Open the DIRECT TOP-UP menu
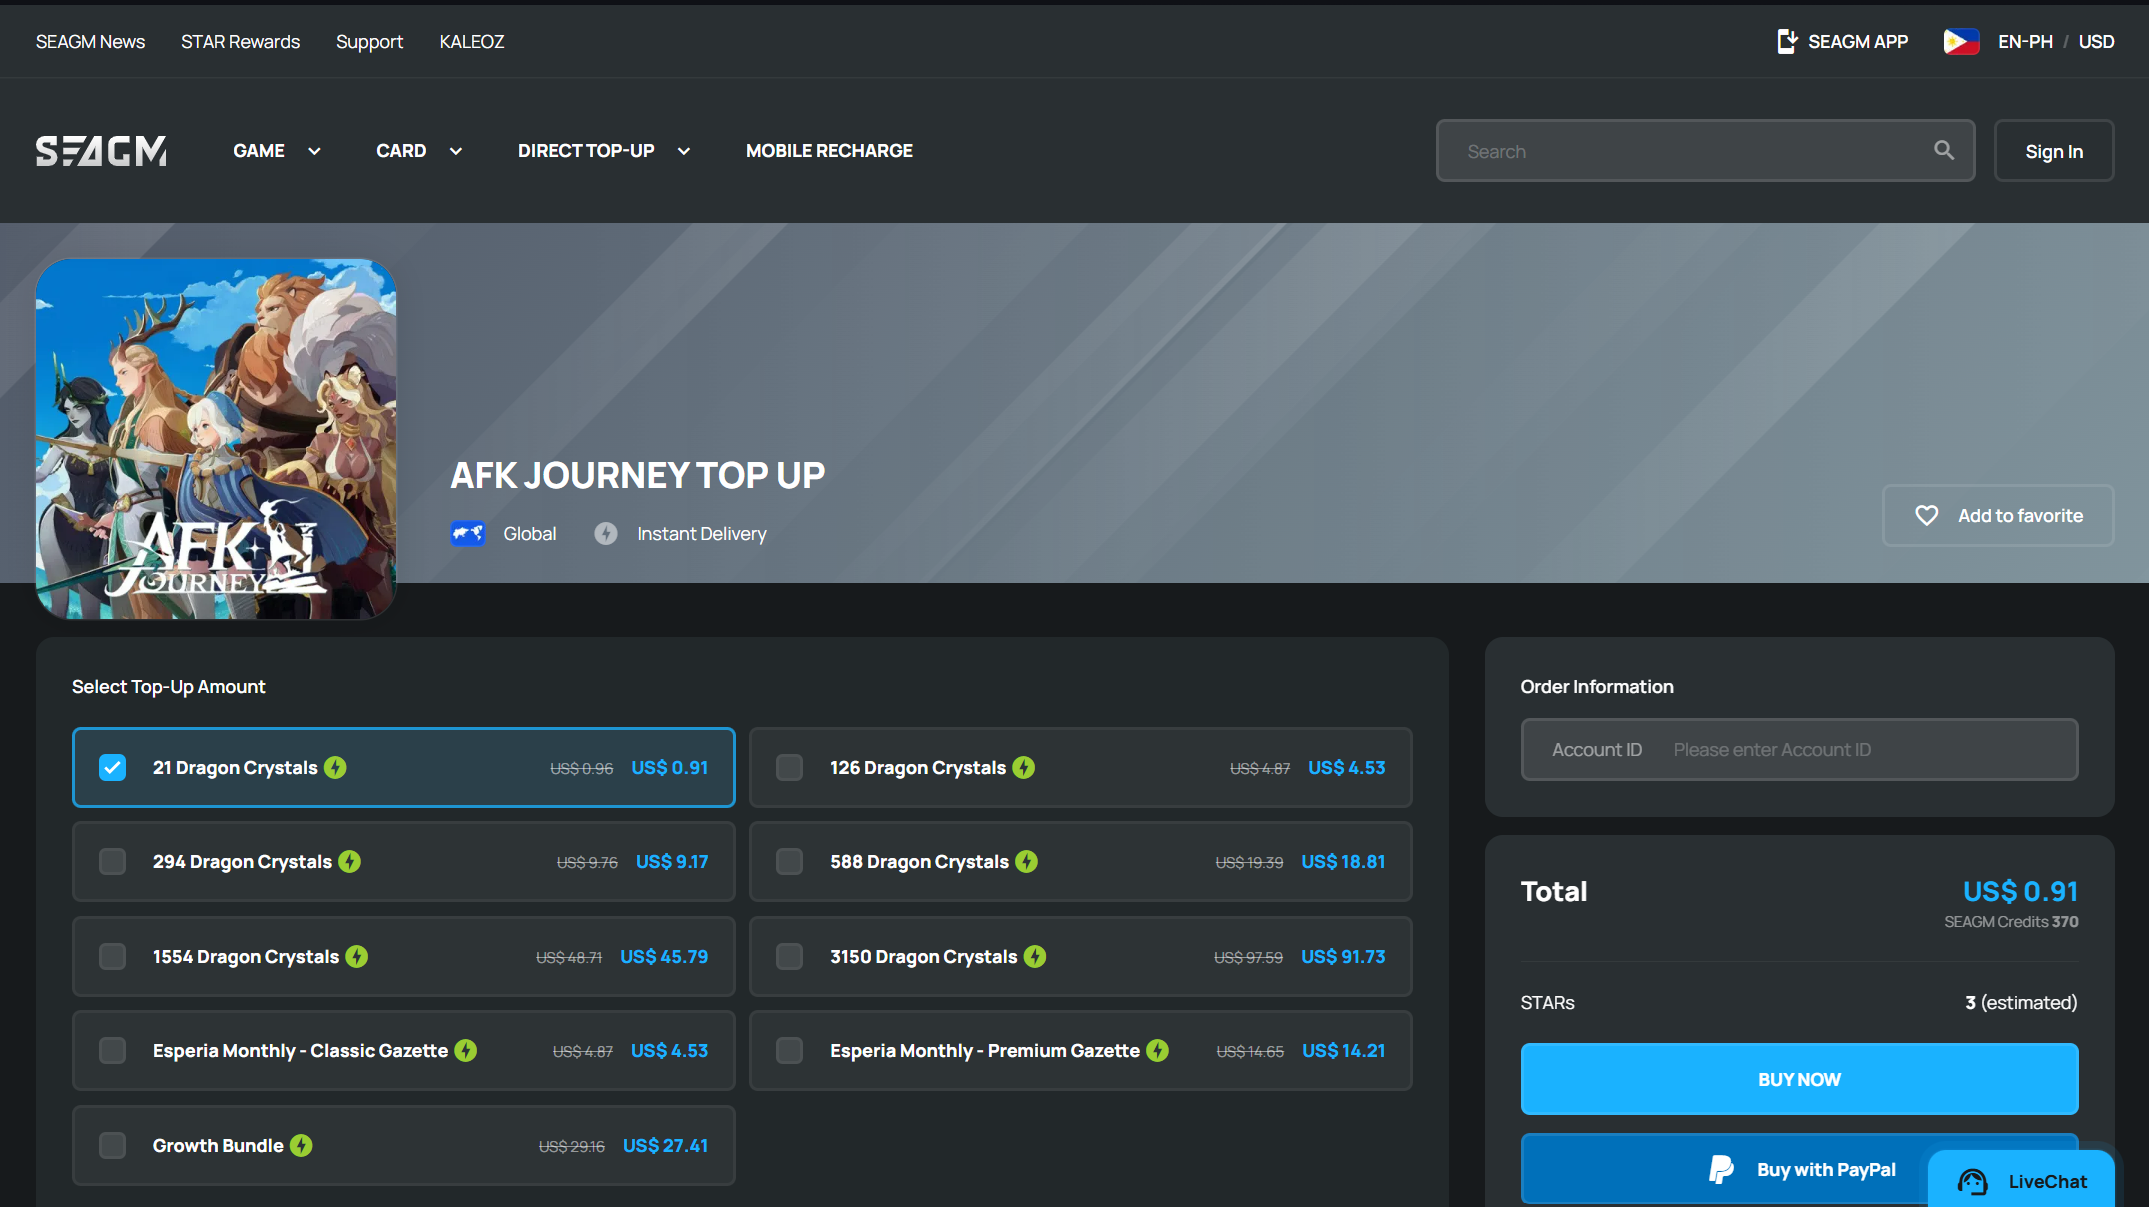 [x=586, y=151]
